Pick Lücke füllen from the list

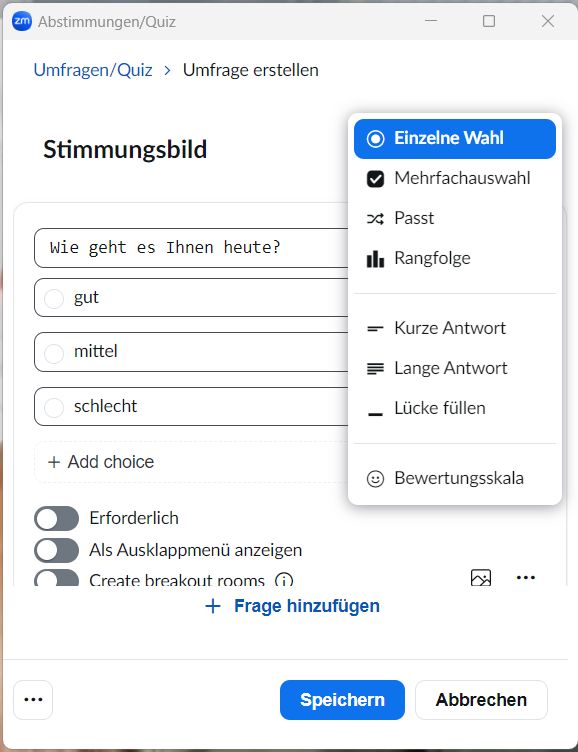tap(455, 409)
